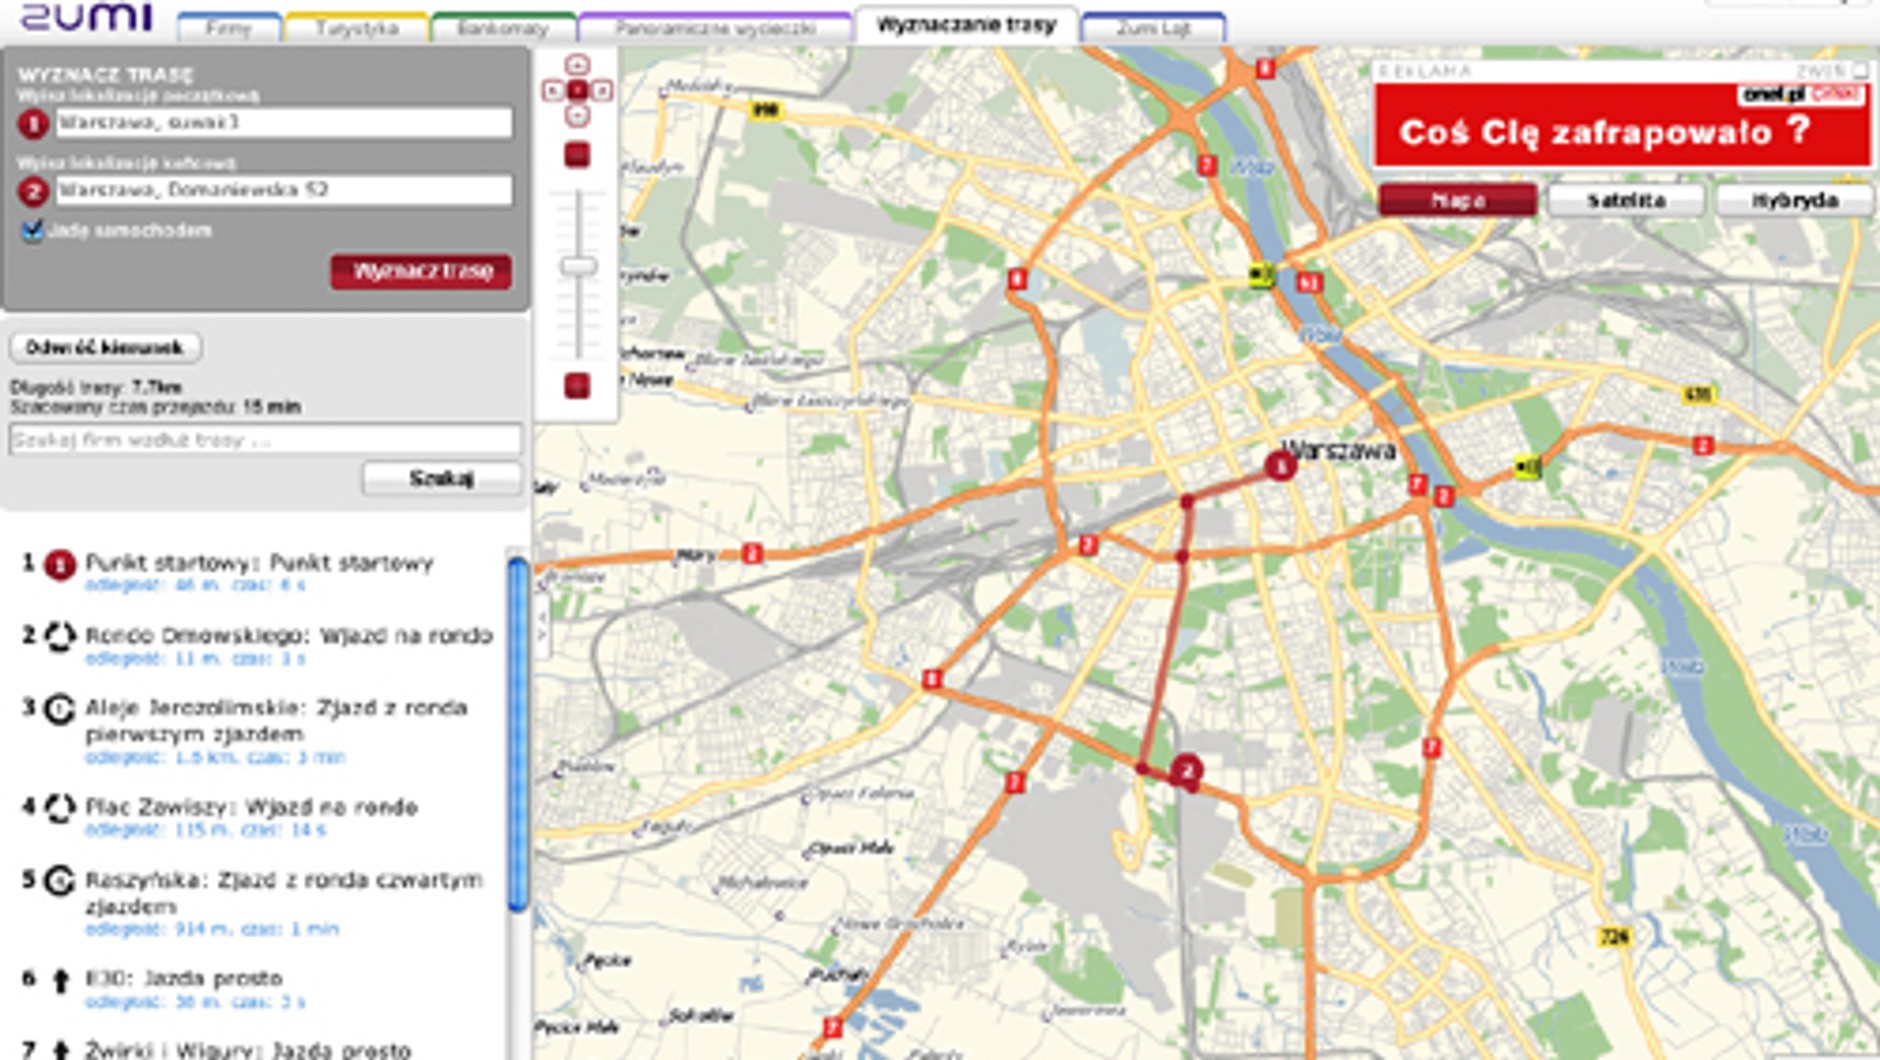Click the red number 1 start location badge
The image size is (1880, 1060).
point(33,124)
